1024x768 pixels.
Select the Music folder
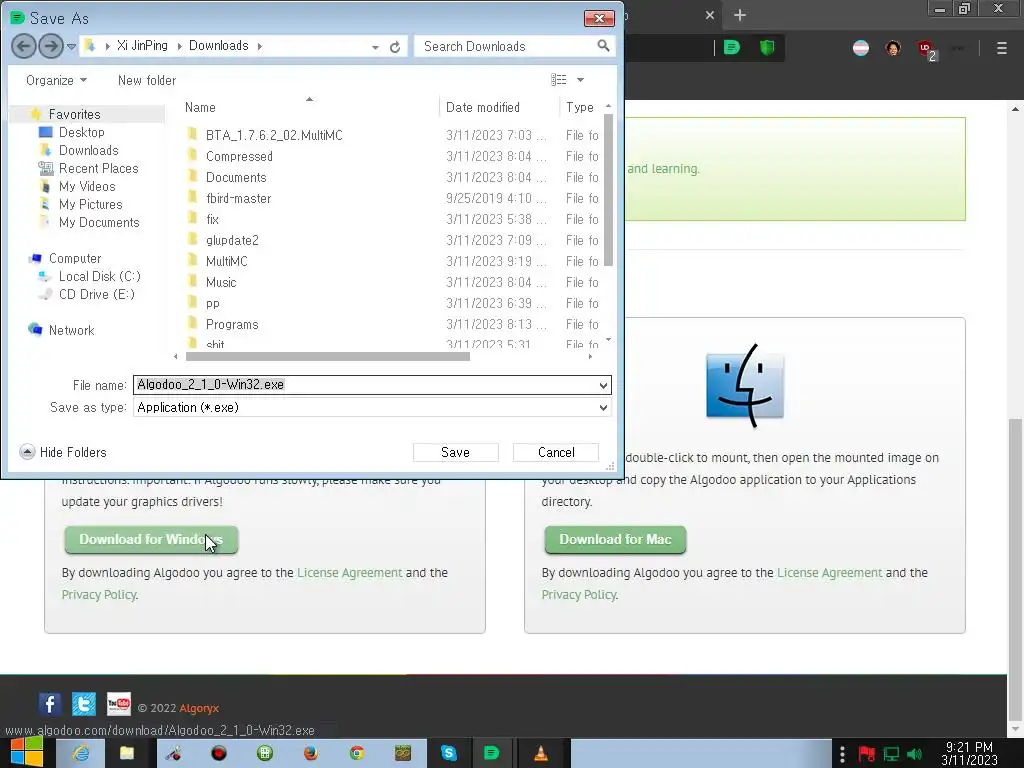221,282
